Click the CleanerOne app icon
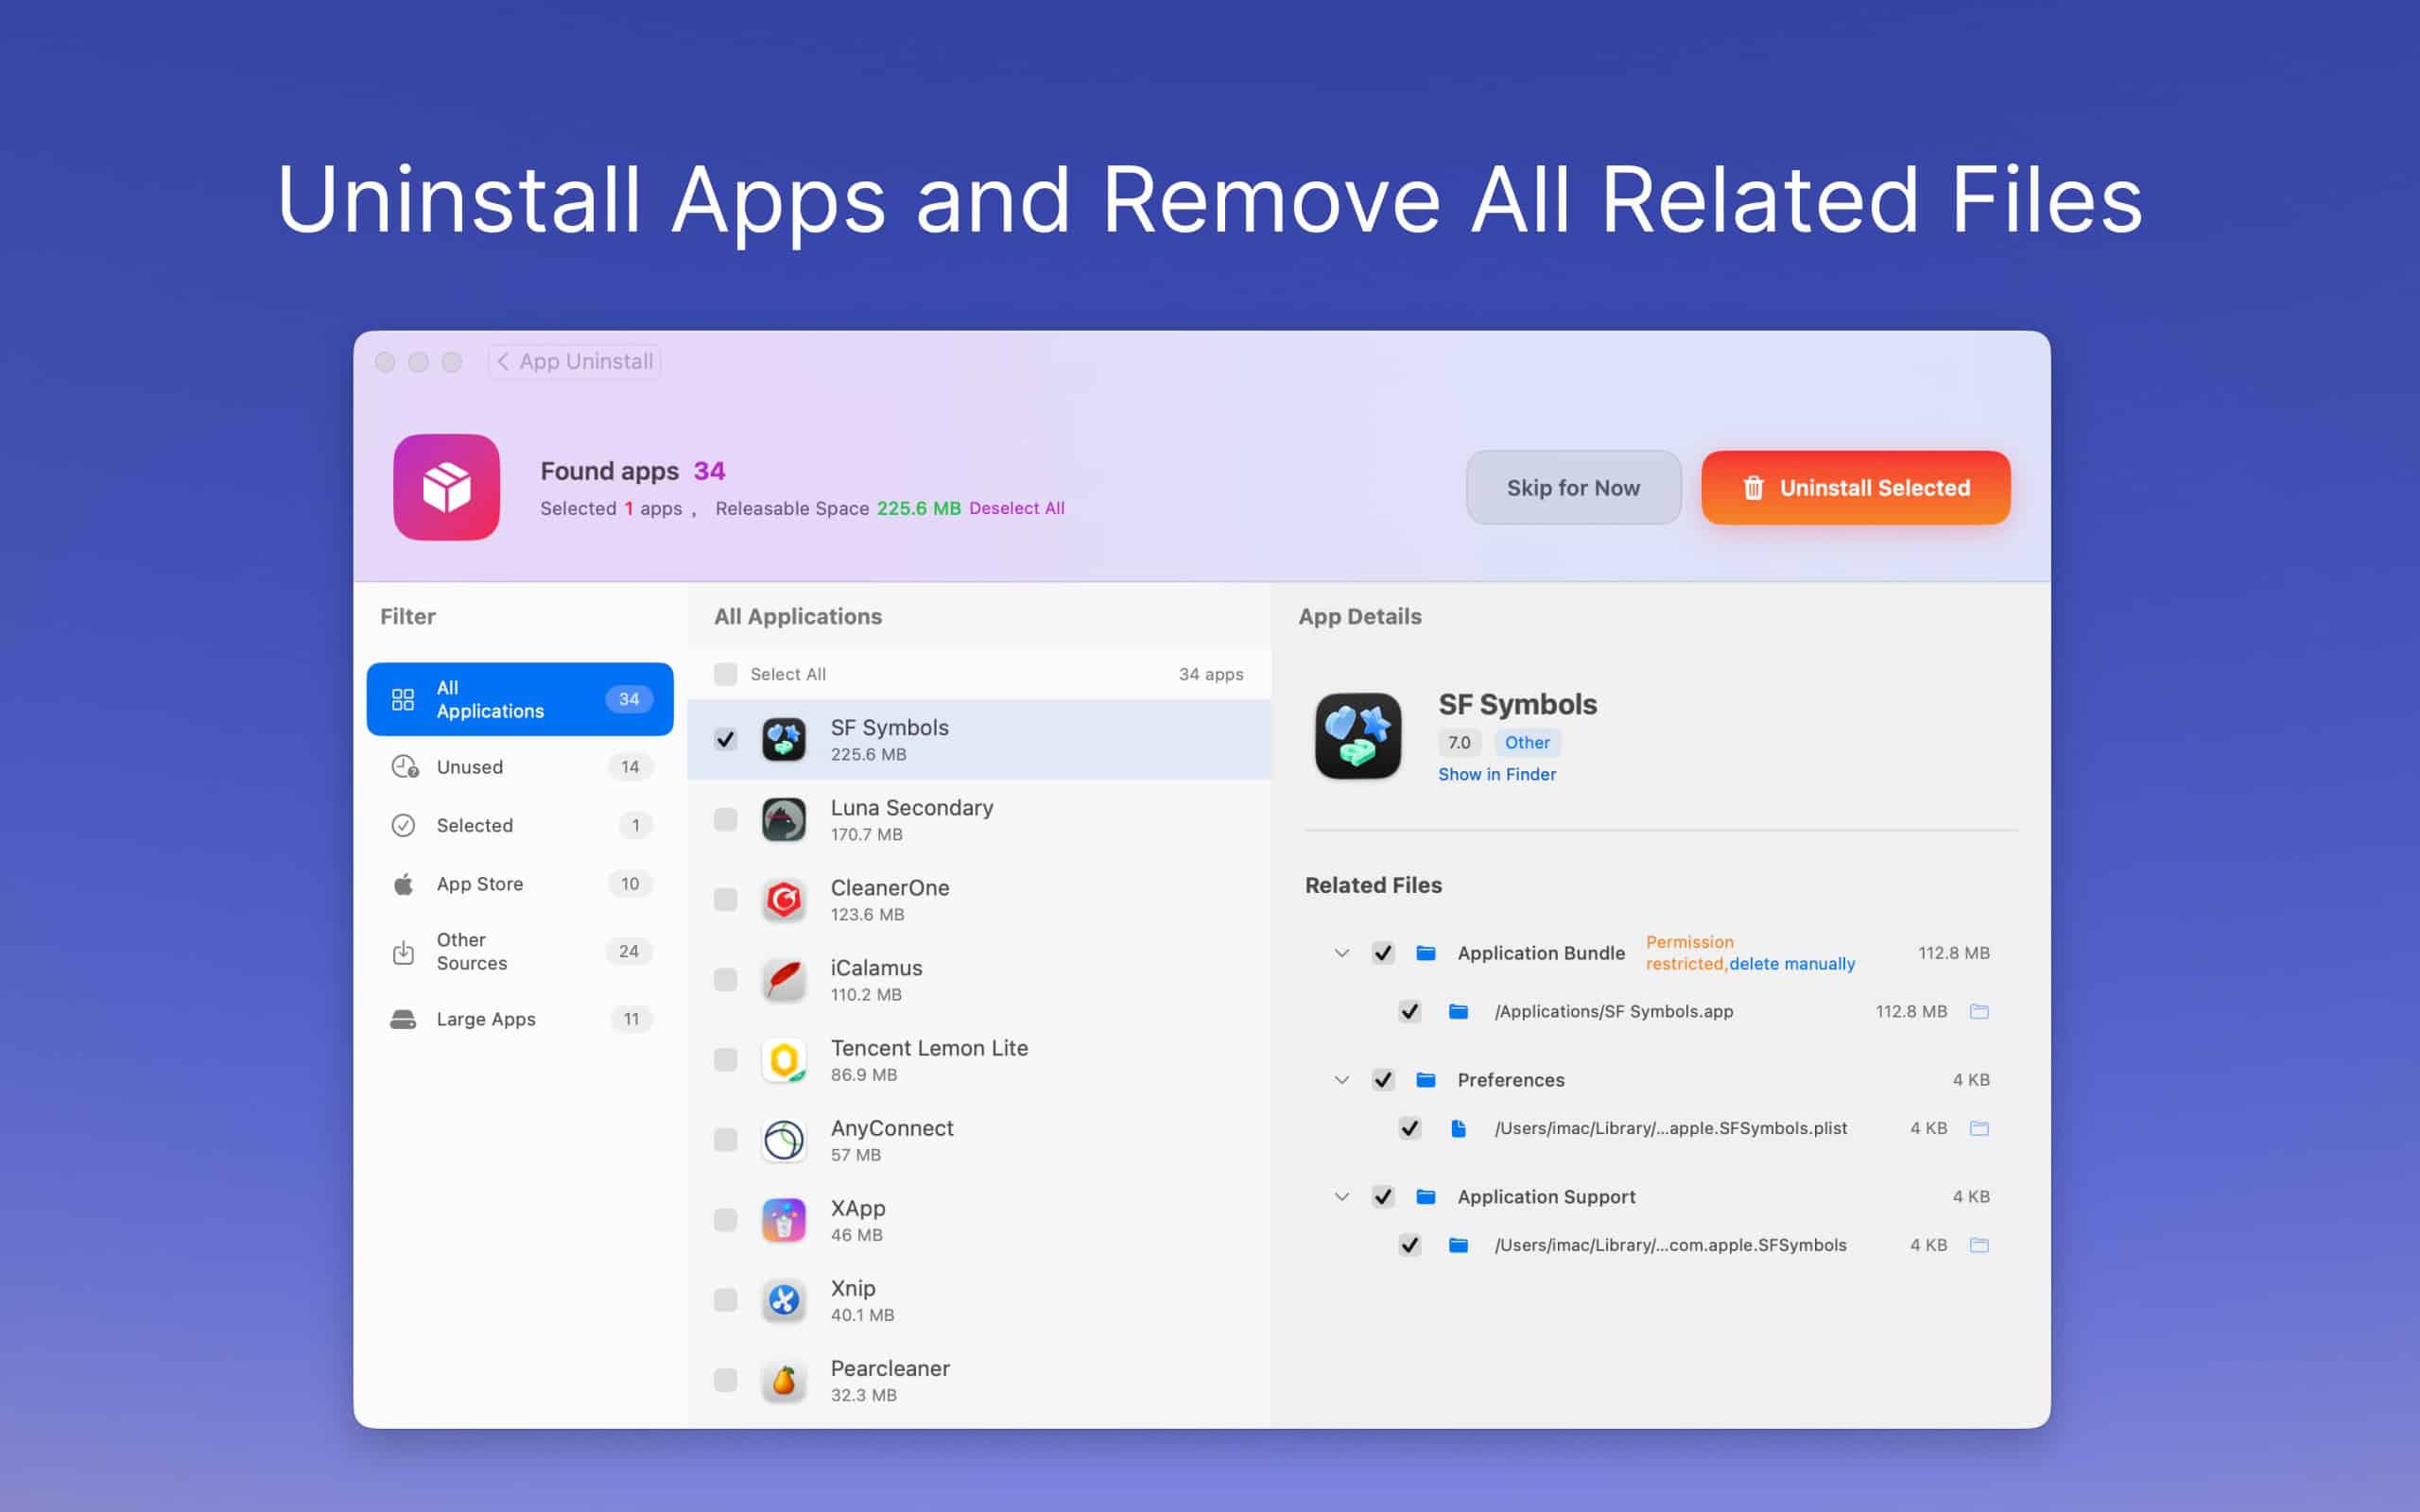 784,899
